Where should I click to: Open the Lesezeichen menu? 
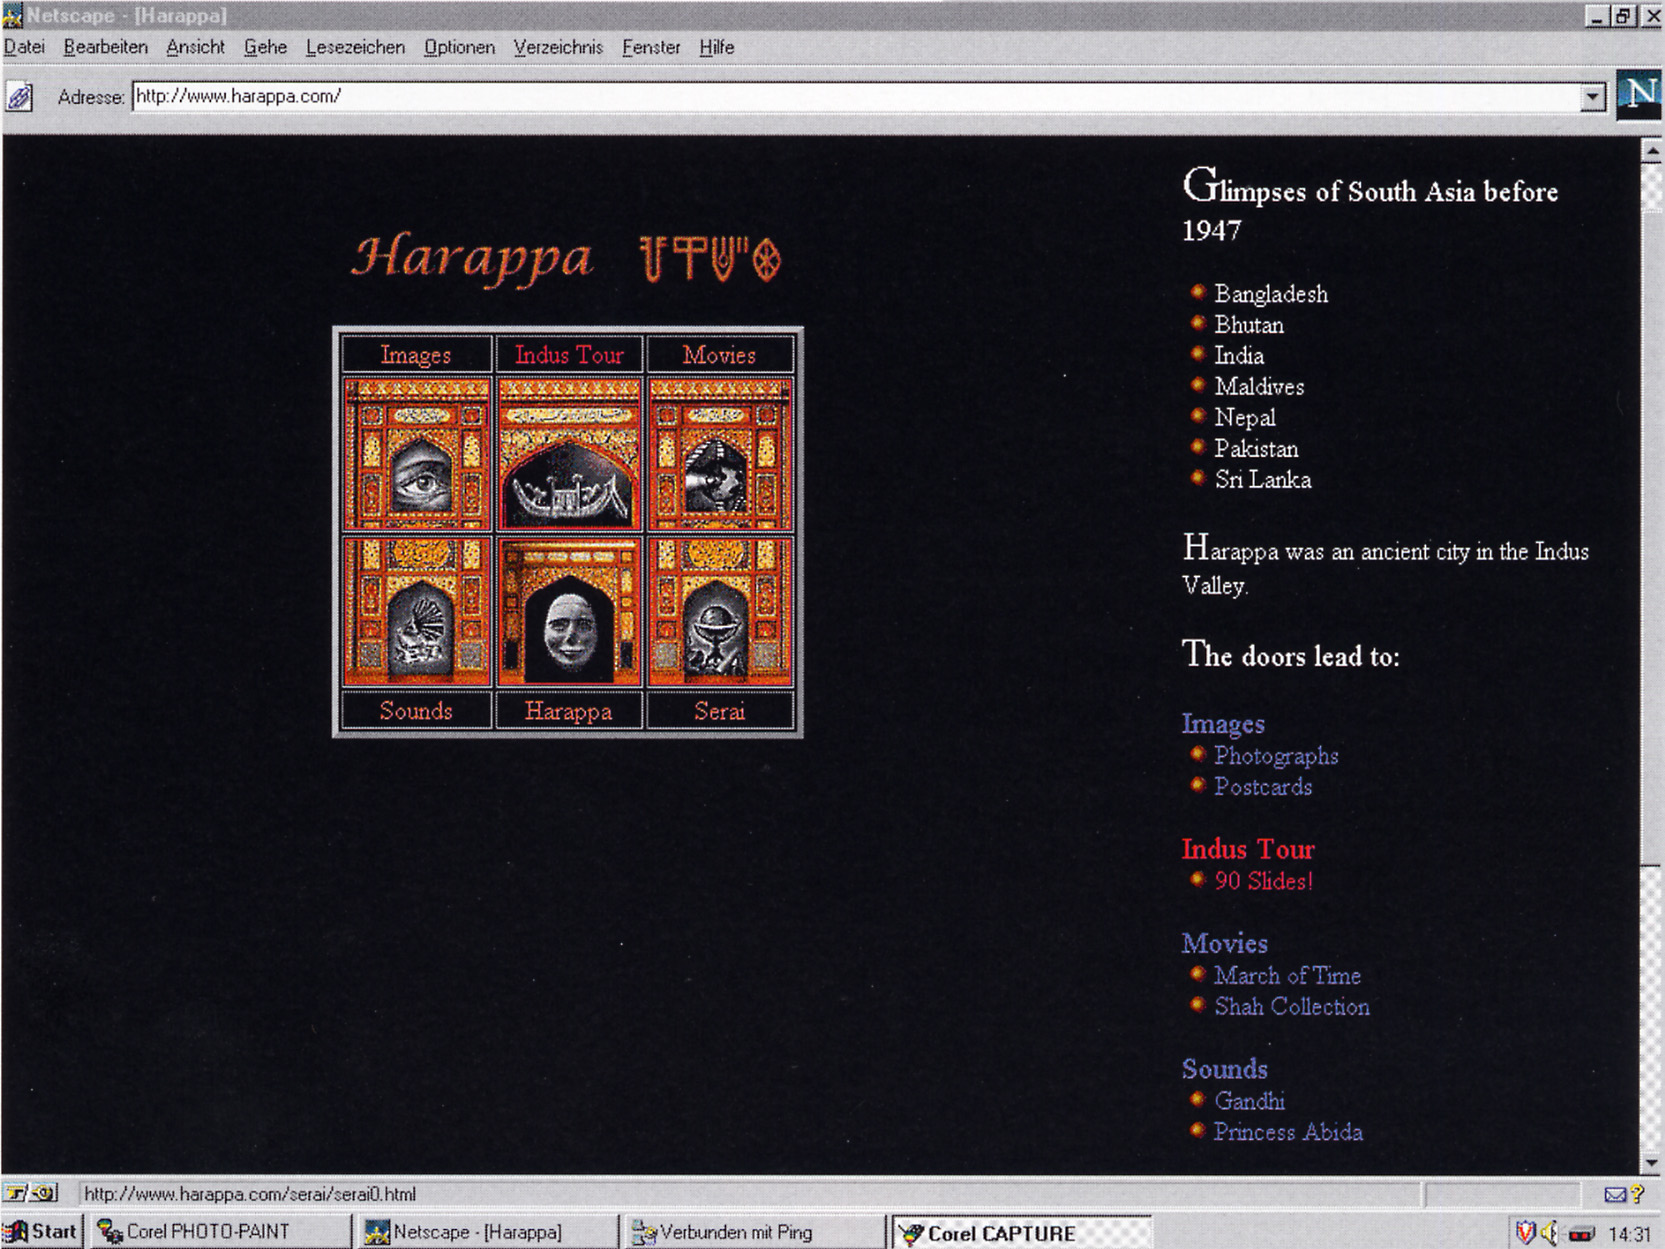(355, 47)
